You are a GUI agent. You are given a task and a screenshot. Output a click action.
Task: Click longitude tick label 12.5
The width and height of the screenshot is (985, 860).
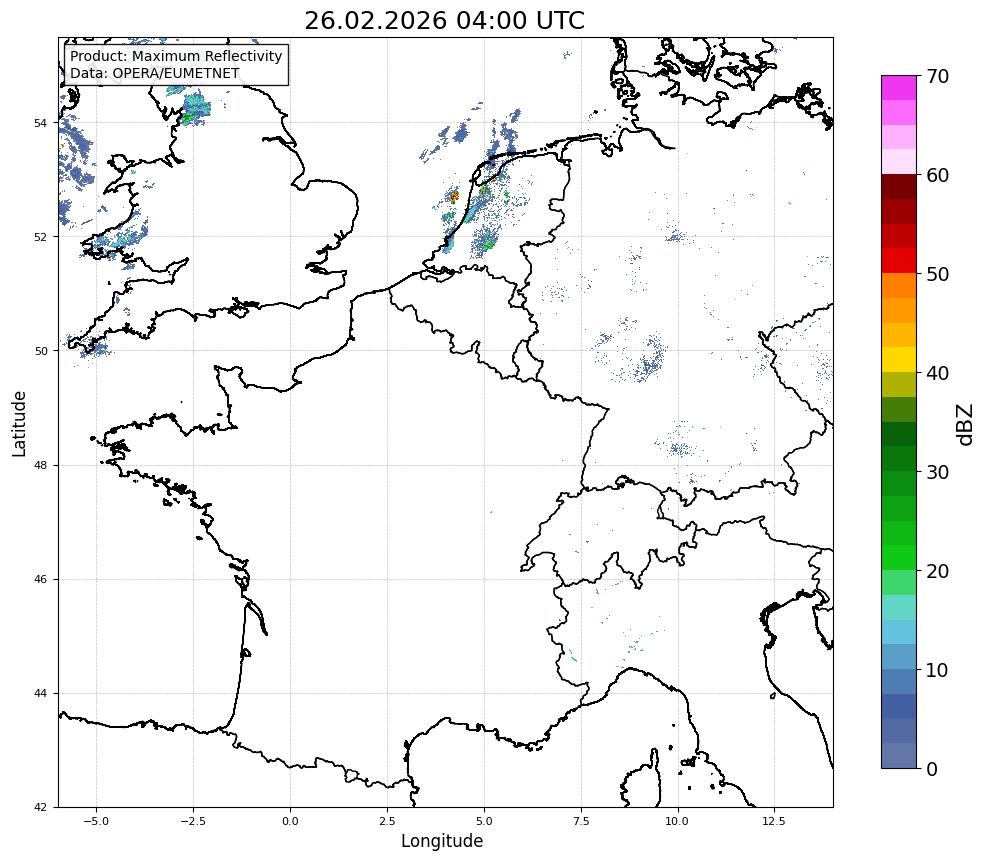[774, 821]
